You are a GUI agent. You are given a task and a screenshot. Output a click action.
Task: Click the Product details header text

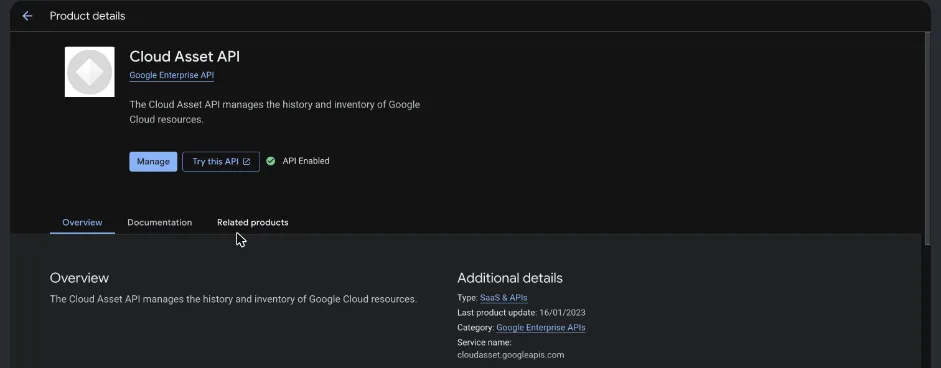88,16
